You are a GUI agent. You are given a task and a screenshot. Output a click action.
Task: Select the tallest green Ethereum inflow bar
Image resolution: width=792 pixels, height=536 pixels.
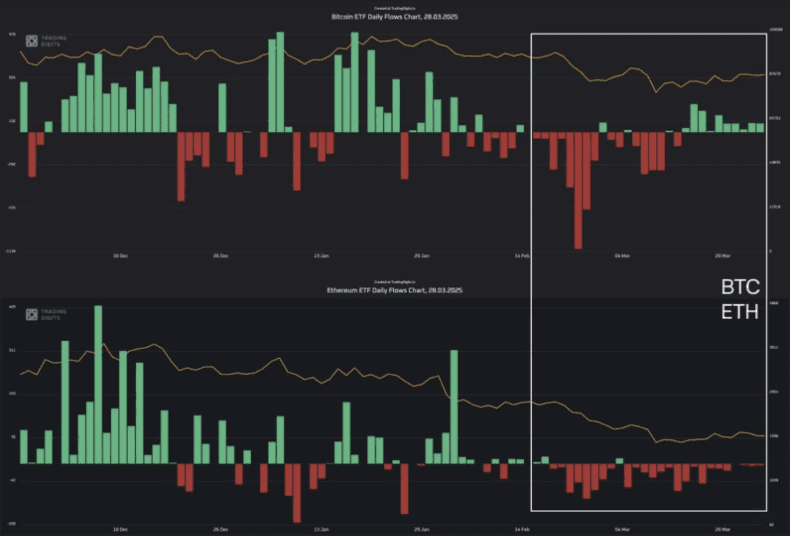click(98, 384)
